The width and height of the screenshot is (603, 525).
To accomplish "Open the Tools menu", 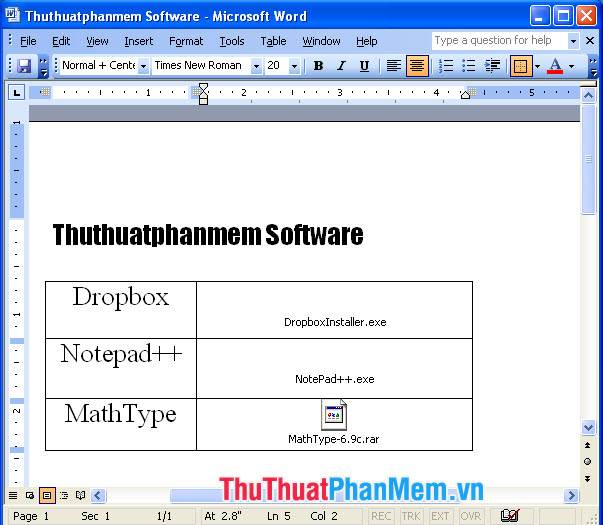I will [x=232, y=41].
